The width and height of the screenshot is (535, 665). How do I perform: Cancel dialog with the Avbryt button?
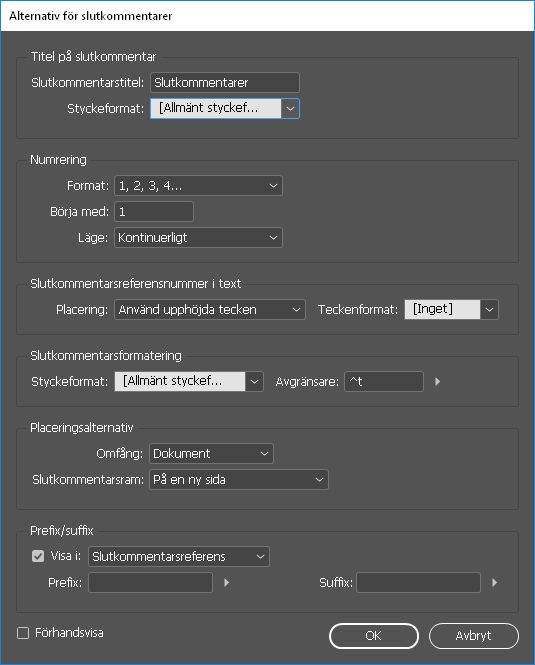pos(473,636)
